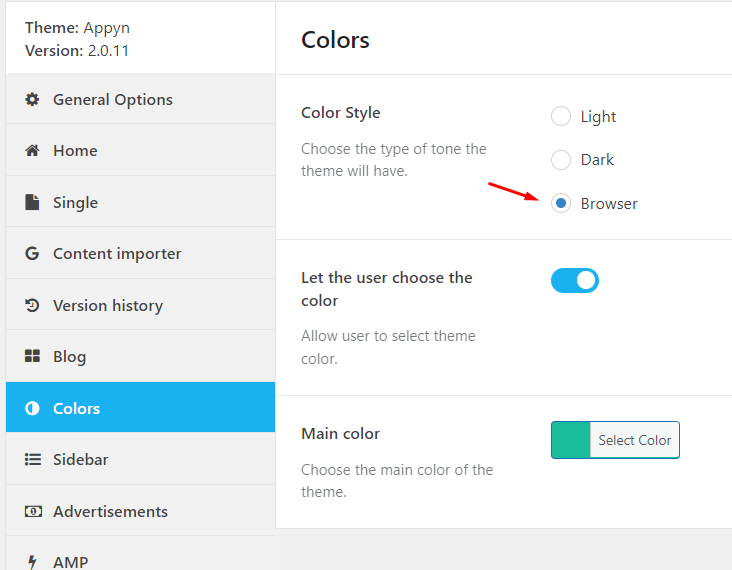Click the half-circle Colors icon
Screen dimensions: 732x570
pyautogui.click(x=32, y=408)
